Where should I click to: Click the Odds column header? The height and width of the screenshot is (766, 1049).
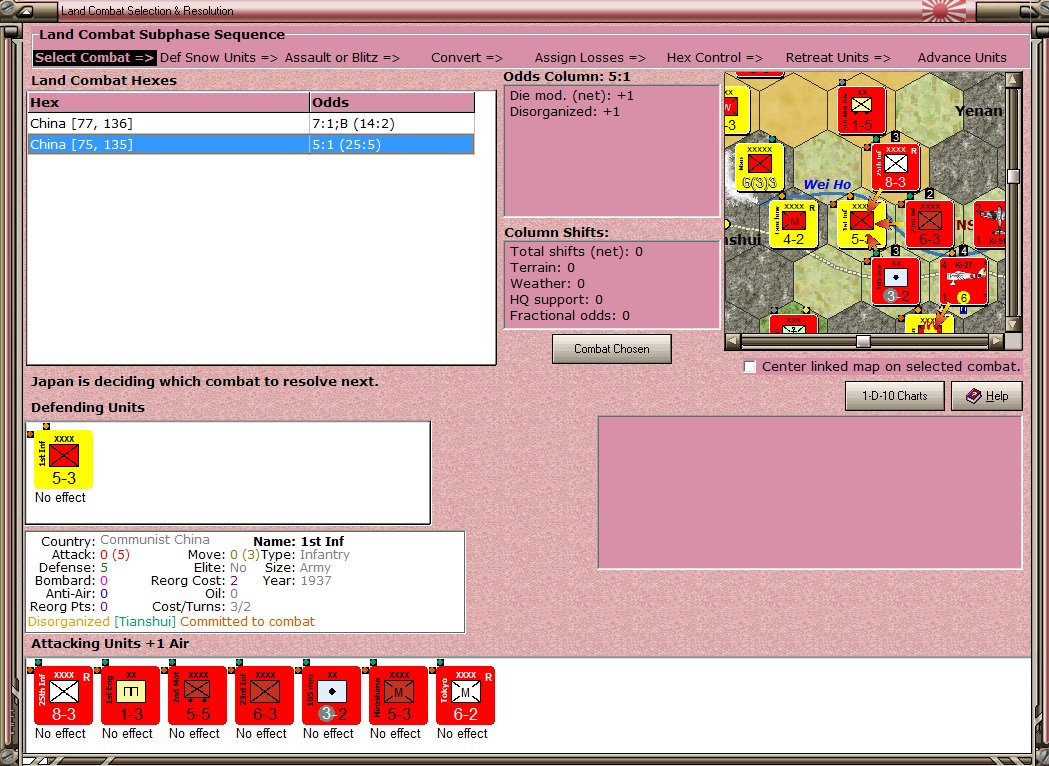click(392, 102)
